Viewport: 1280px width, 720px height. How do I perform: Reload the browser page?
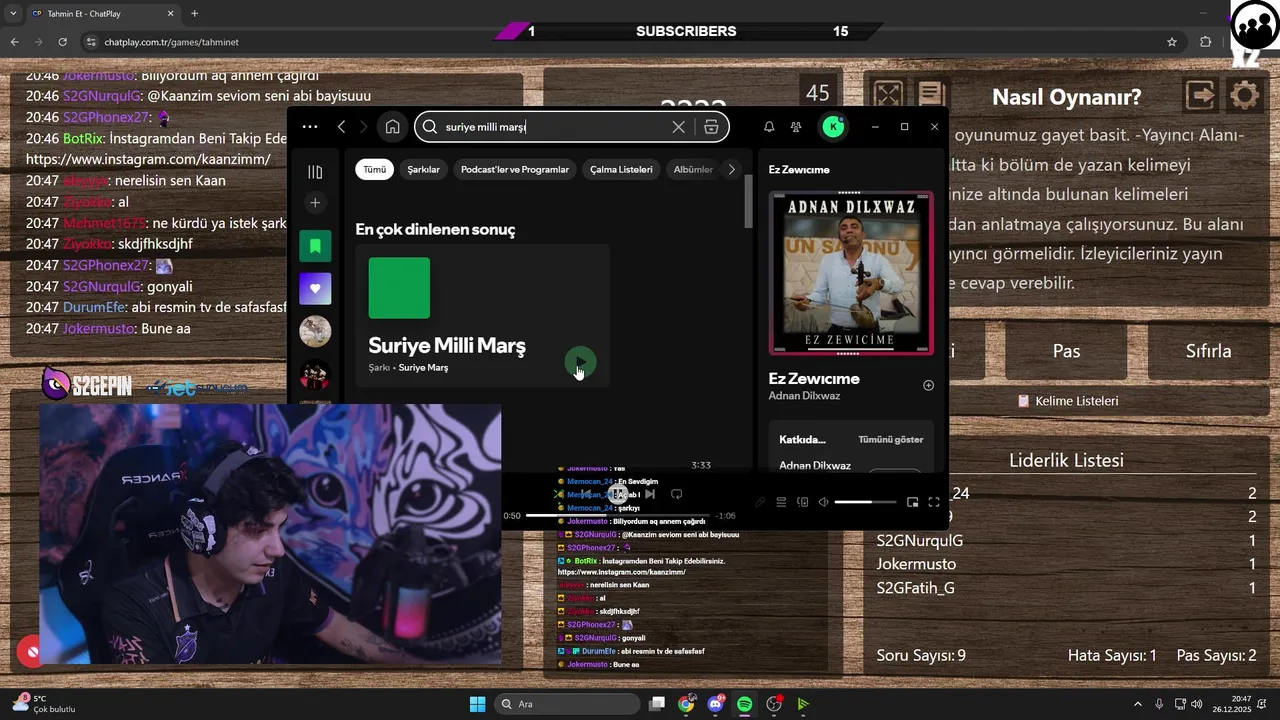(63, 42)
